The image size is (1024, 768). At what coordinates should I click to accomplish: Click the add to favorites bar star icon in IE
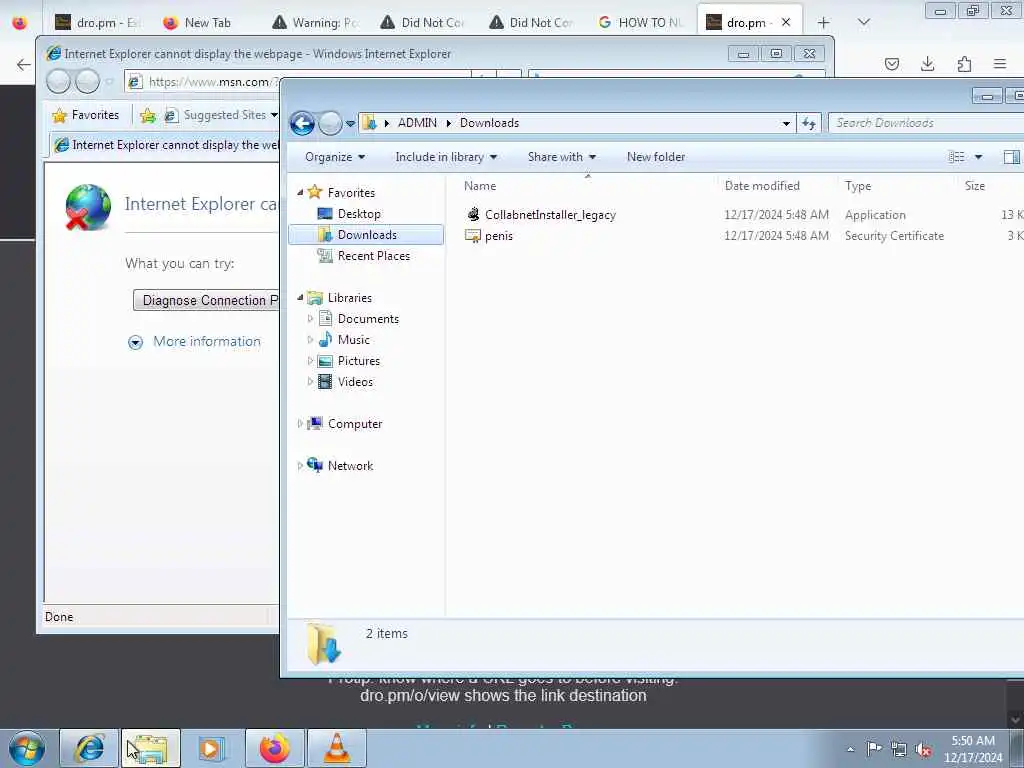148,116
